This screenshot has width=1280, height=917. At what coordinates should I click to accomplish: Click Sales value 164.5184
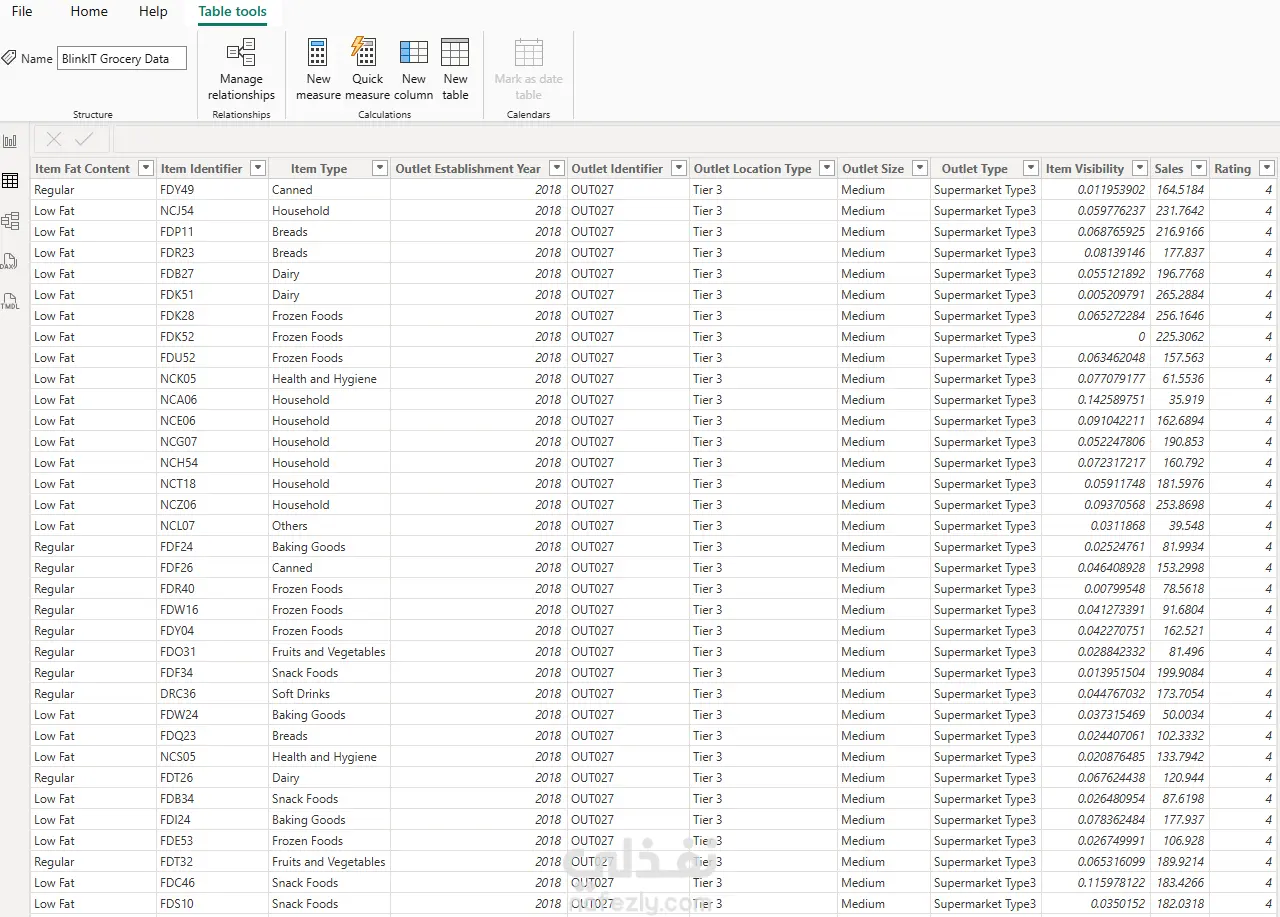1179,190
